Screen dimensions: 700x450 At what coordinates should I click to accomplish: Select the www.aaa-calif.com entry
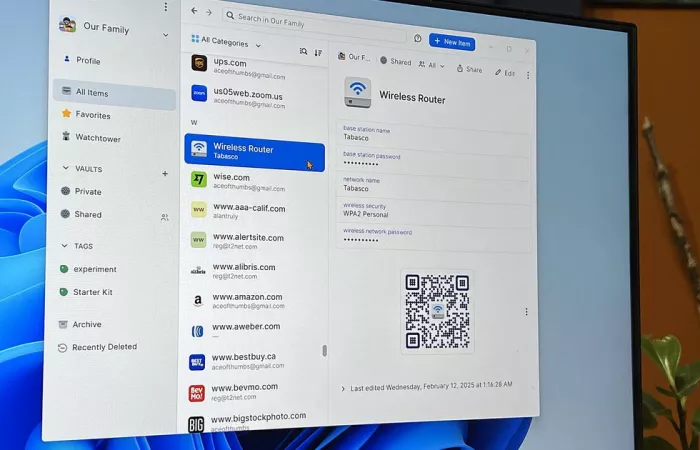pos(254,211)
